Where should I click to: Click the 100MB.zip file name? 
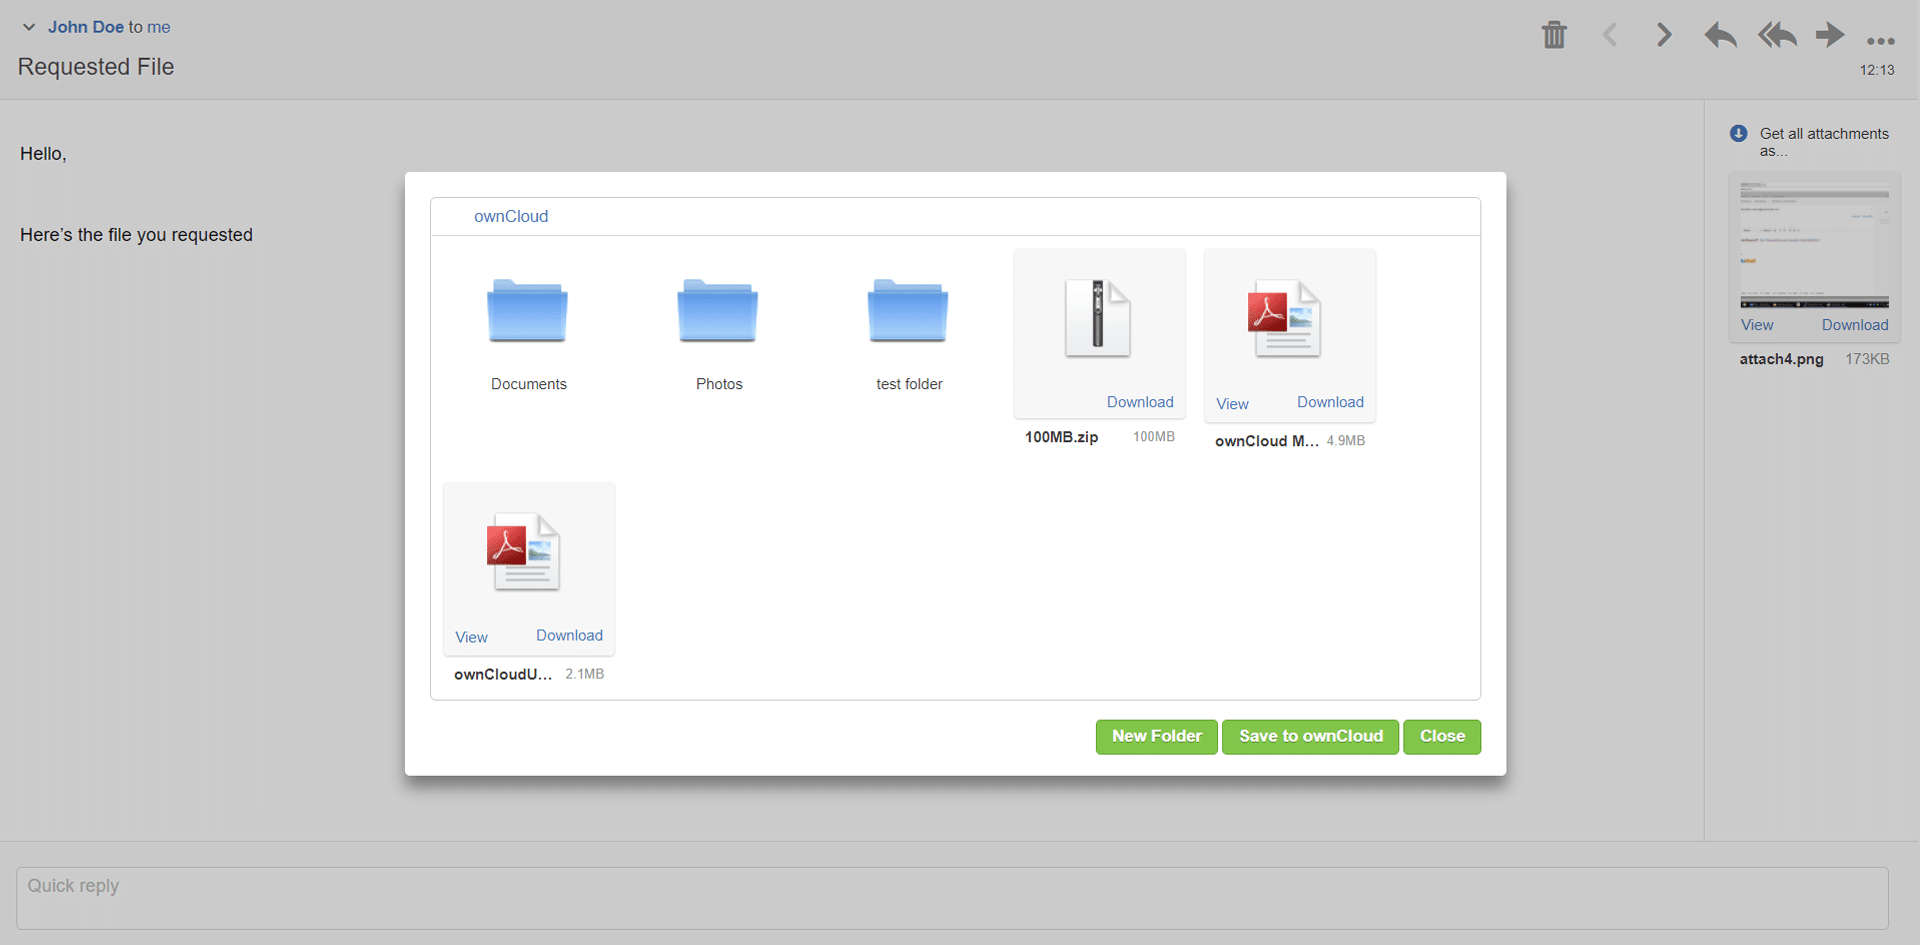pyautogui.click(x=1061, y=437)
